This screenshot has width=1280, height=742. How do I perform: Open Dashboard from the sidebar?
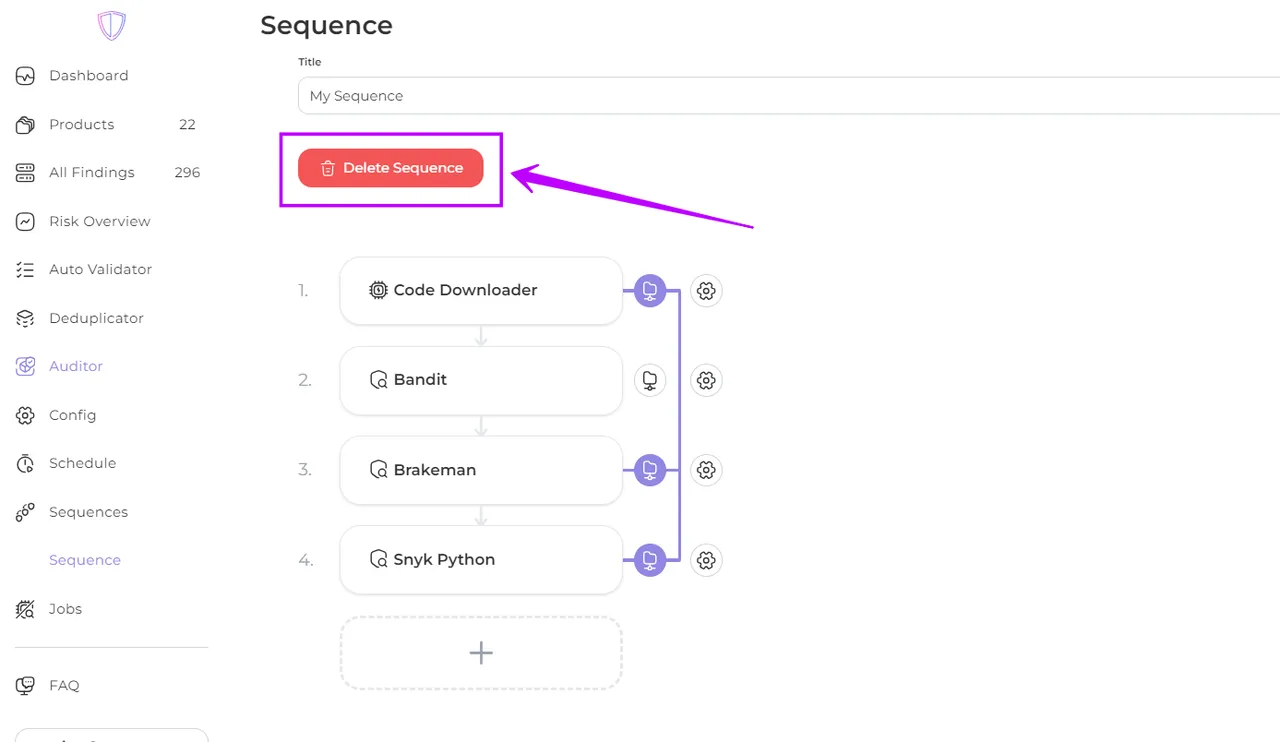point(88,76)
